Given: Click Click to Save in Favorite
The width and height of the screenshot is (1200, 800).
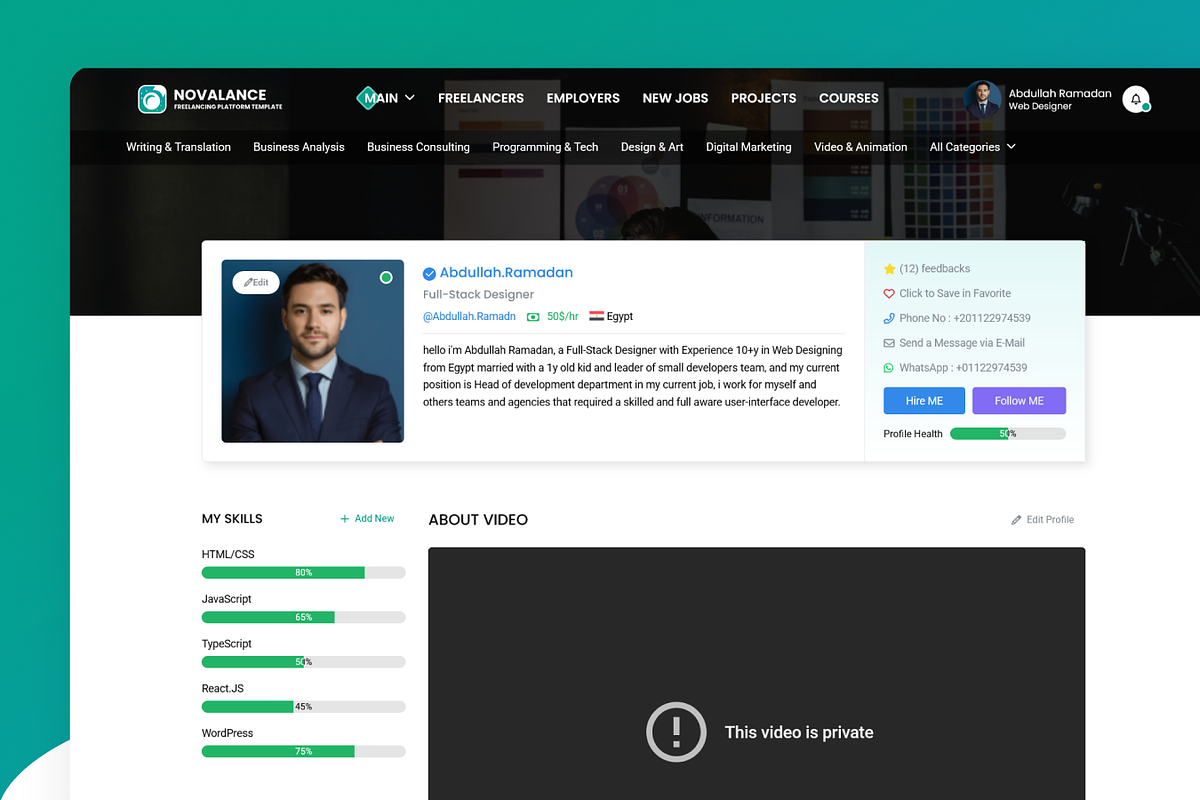Looking at the screenshot, I should point(955,294).
